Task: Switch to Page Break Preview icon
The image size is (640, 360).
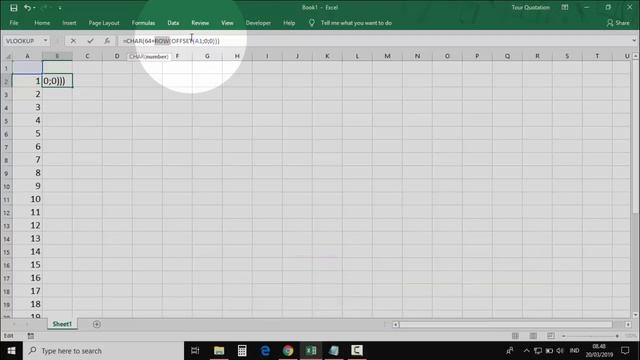Action: click(551, 336)
